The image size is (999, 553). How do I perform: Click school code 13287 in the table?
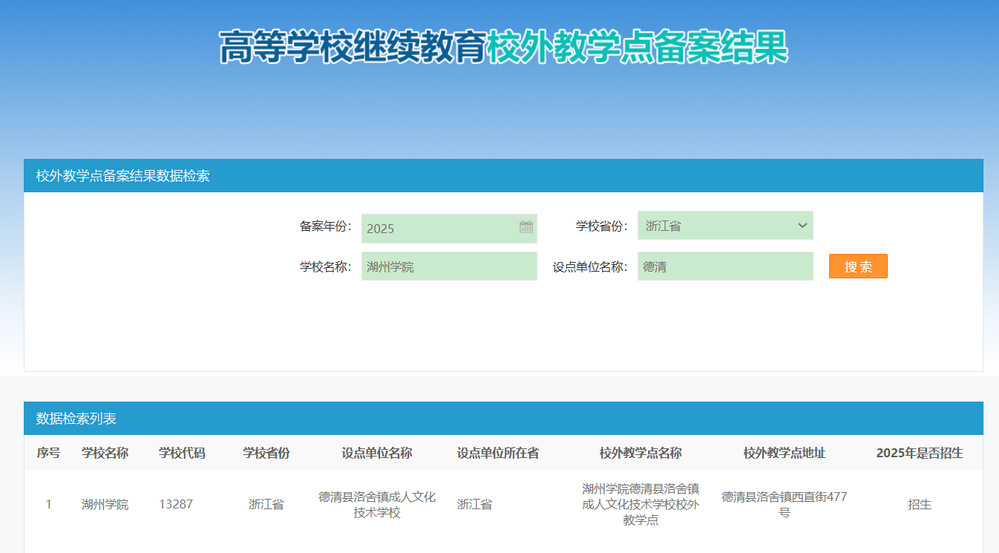point(176,505)
